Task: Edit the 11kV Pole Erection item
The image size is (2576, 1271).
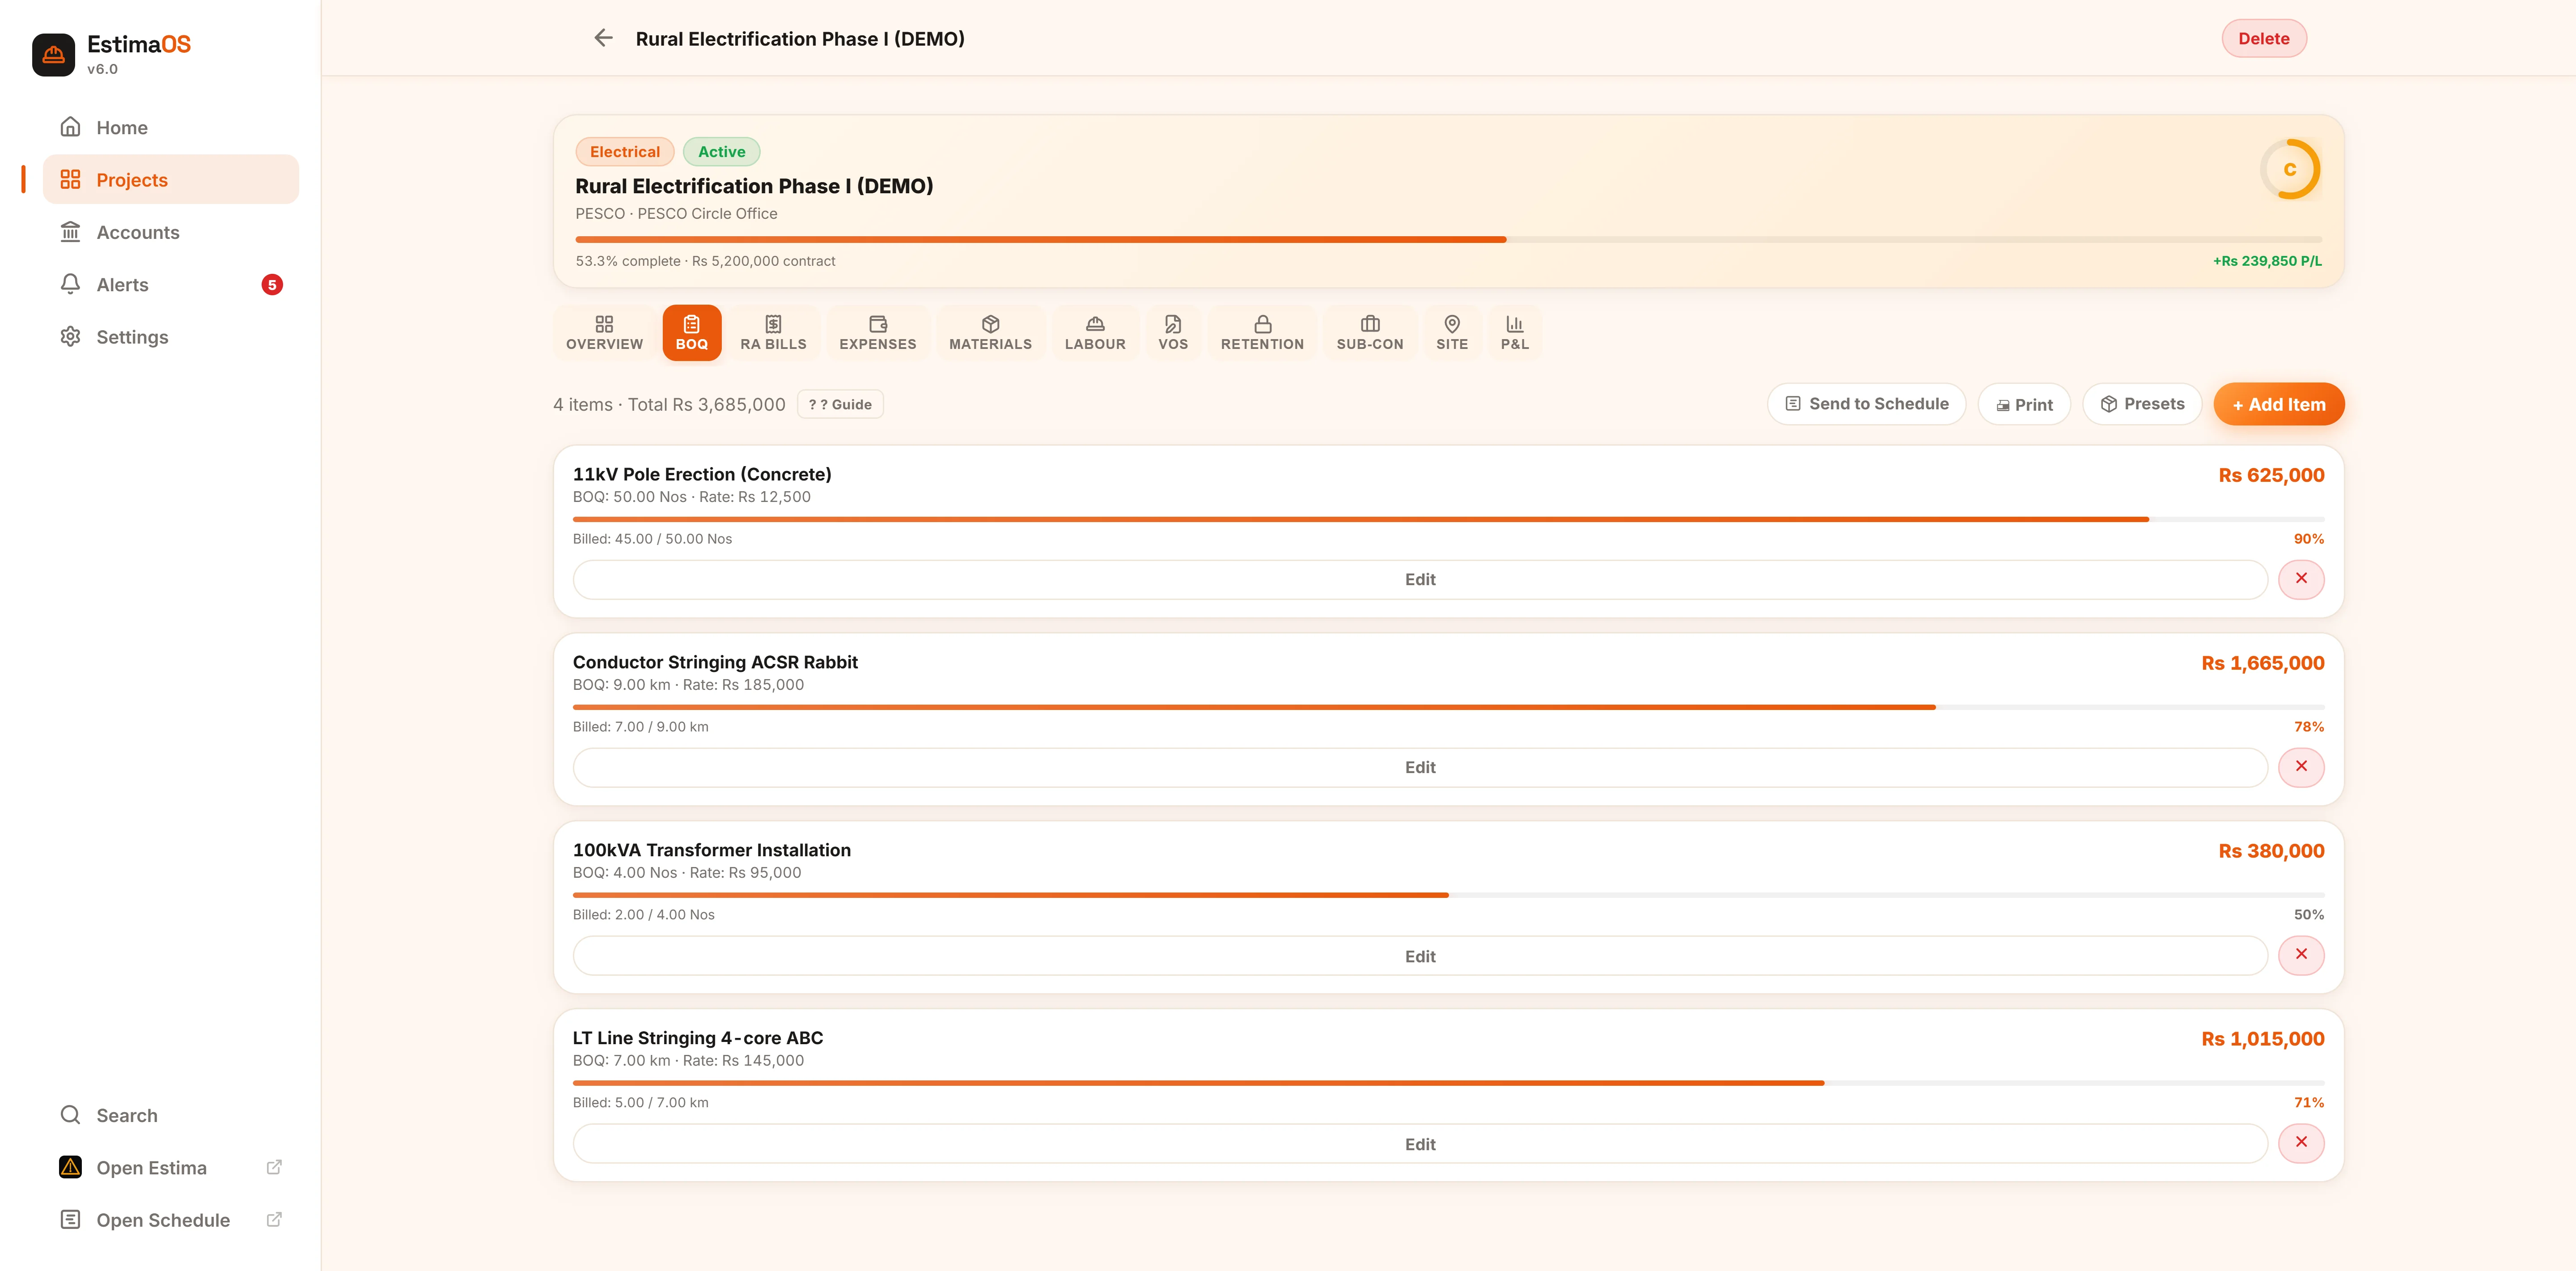Action: (1419, 580)
